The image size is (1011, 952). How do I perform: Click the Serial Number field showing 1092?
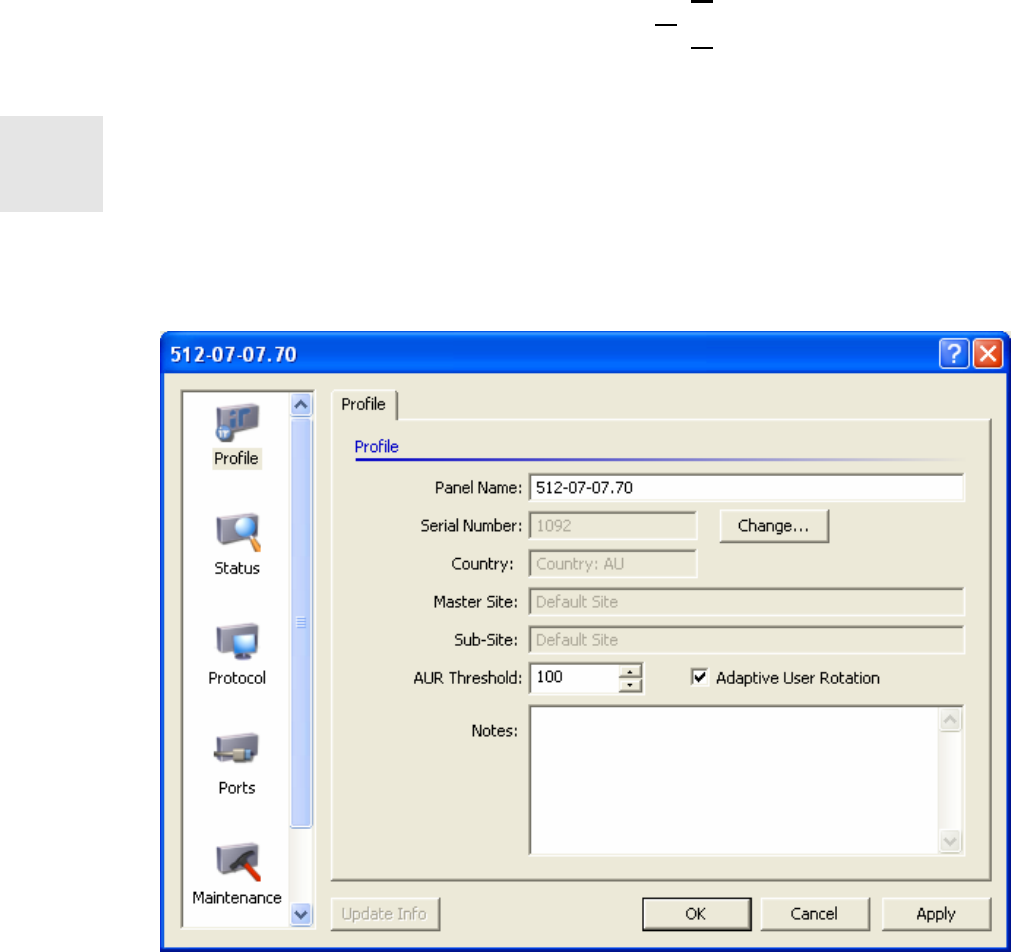(613, 526)
